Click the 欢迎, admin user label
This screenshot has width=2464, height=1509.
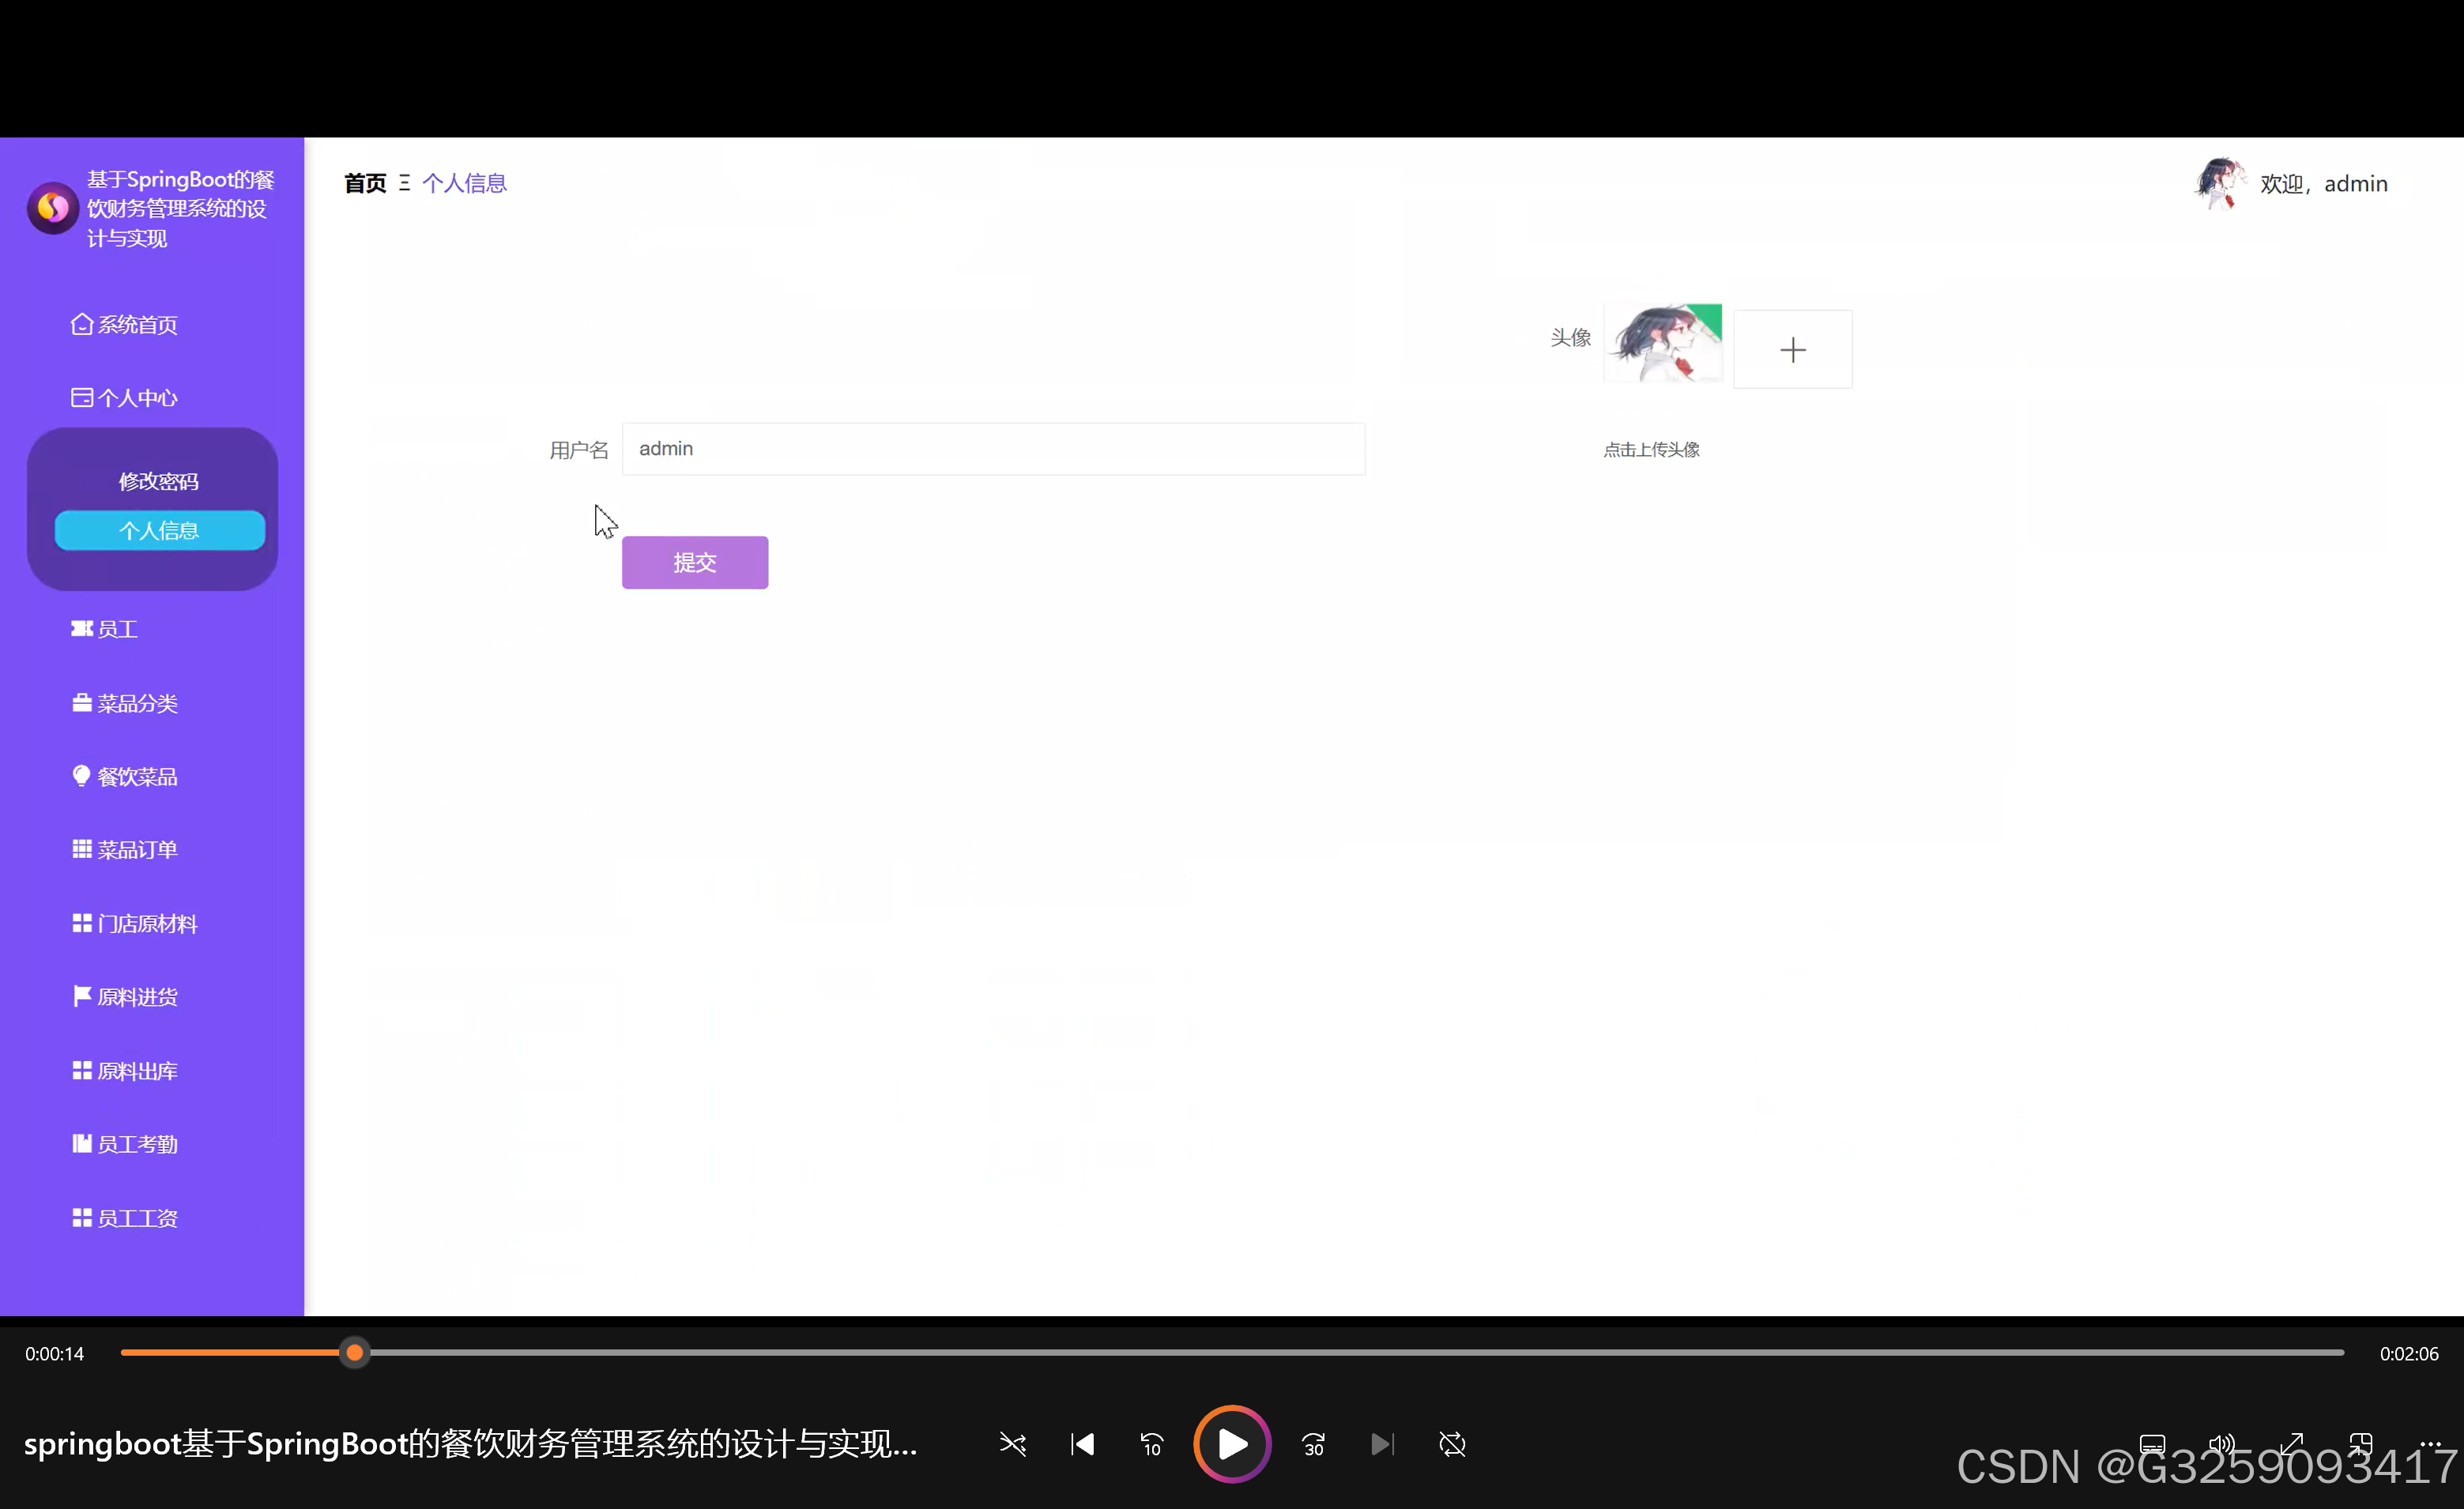[2323, 184]
